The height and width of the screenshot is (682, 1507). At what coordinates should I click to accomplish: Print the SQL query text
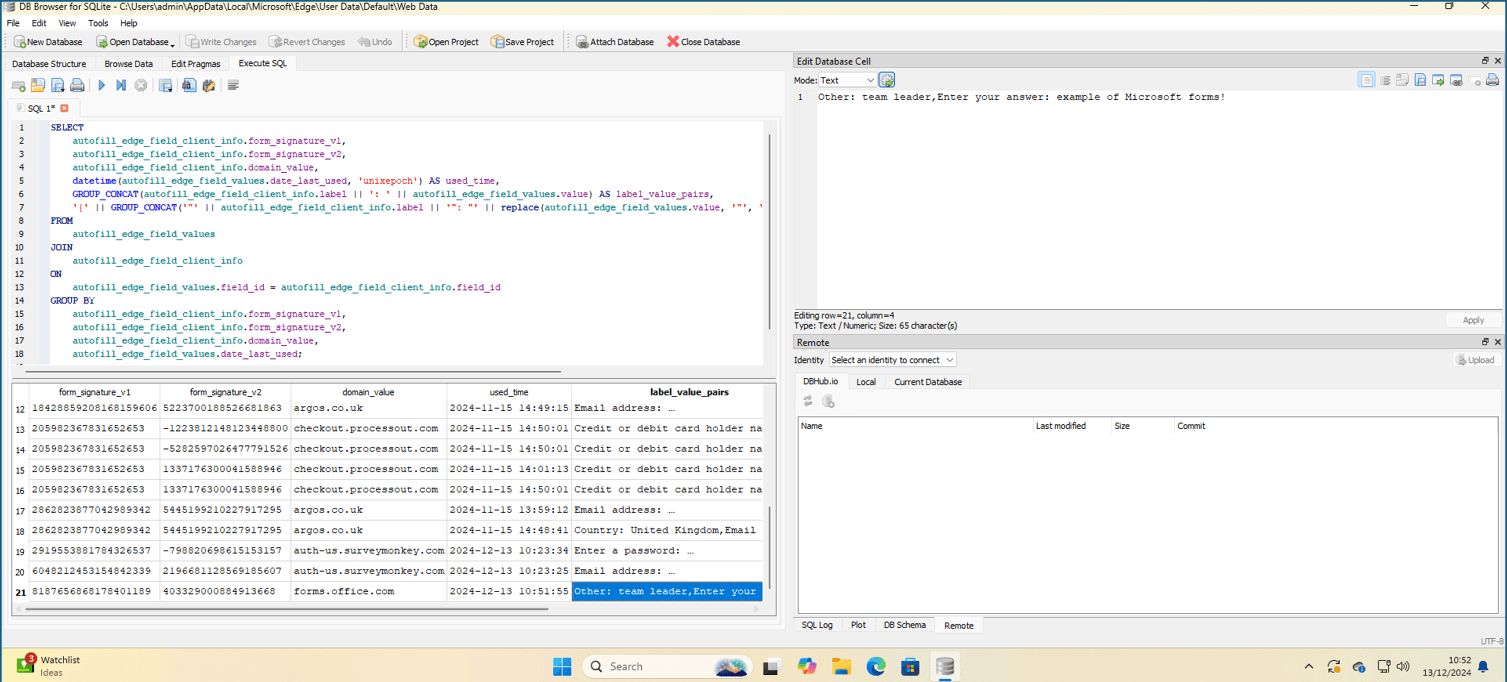(78, 85)
